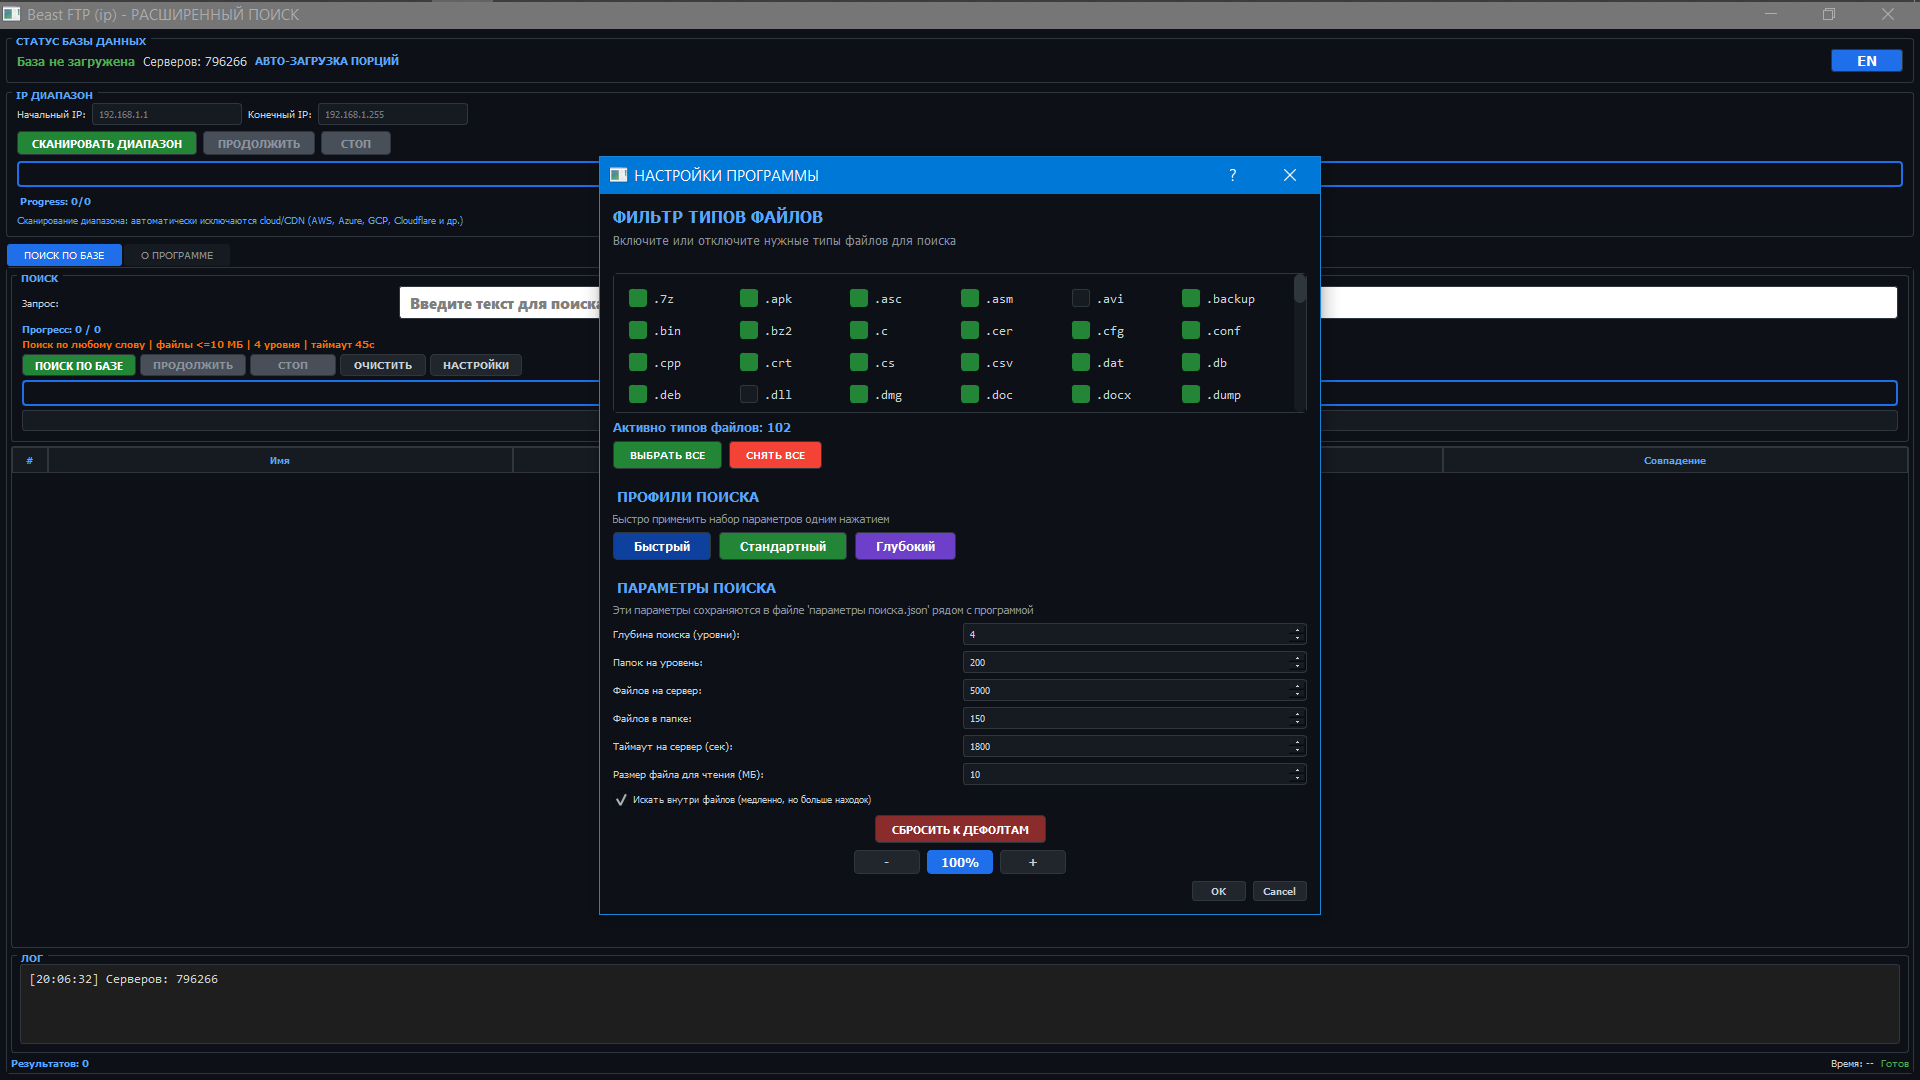This screenshot has width=1920, height=1080.
Task: Click the Начальный IP input field
Action: point(166,114)
